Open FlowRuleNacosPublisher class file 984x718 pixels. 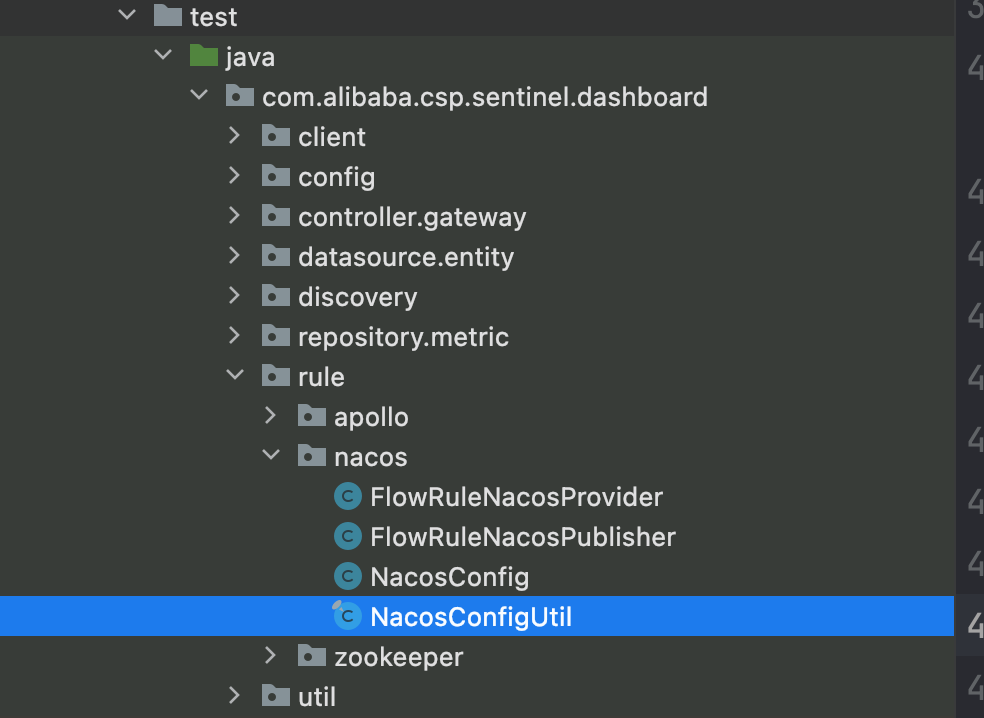[x=523, y=537]
